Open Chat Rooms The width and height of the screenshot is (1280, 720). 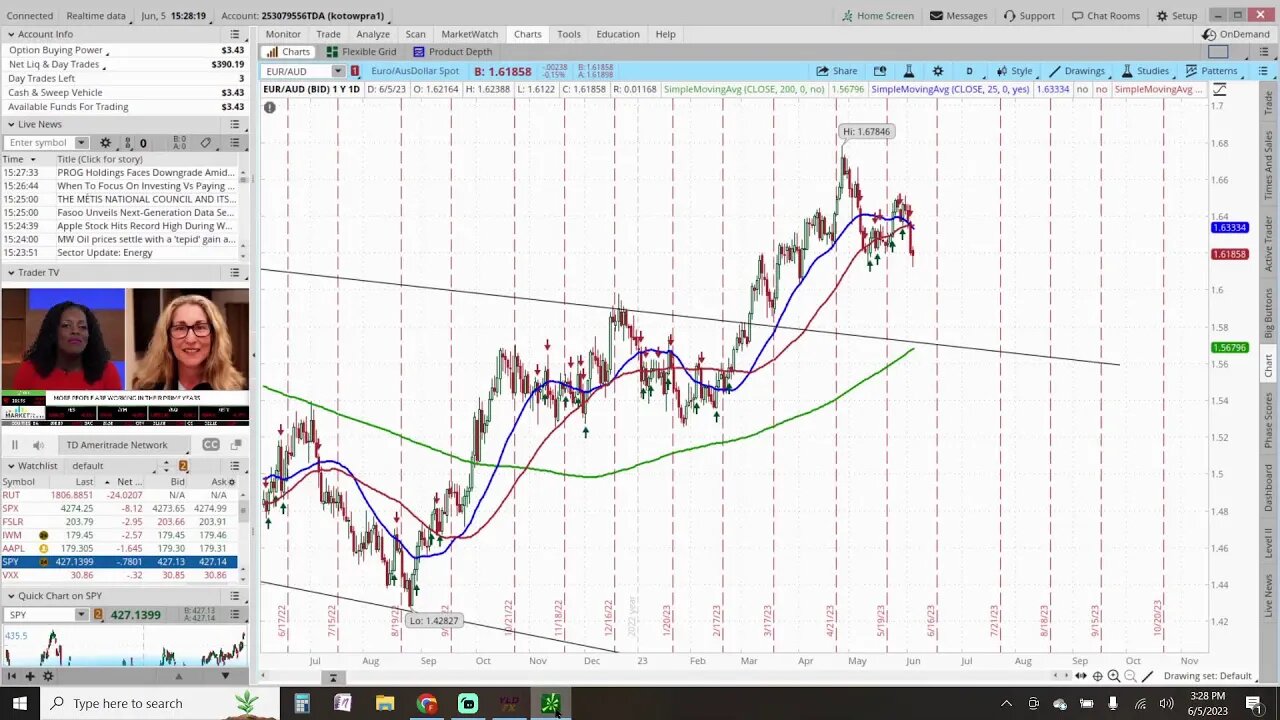tap(1105, 16)
